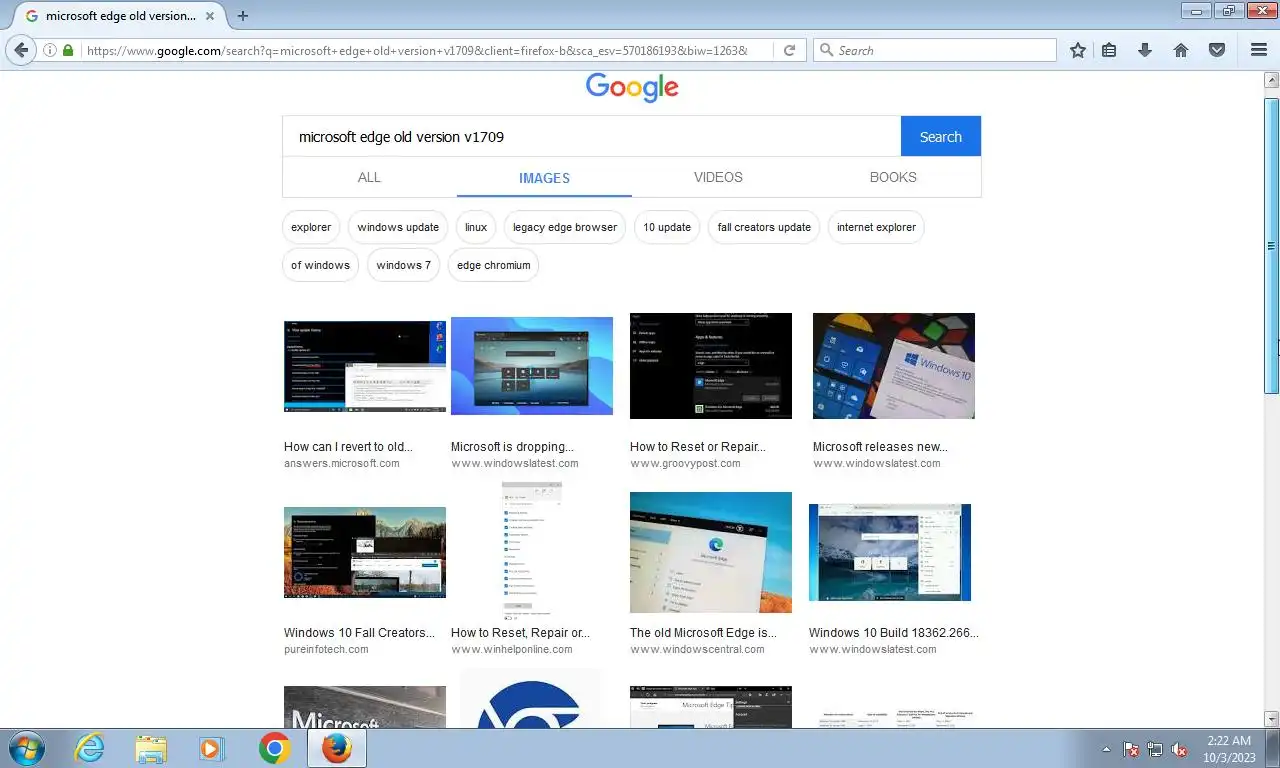Open 'Windows 10 Fall Creators...' thumbnail
The height and width of the screenshot is (768, 1280).
365,552
